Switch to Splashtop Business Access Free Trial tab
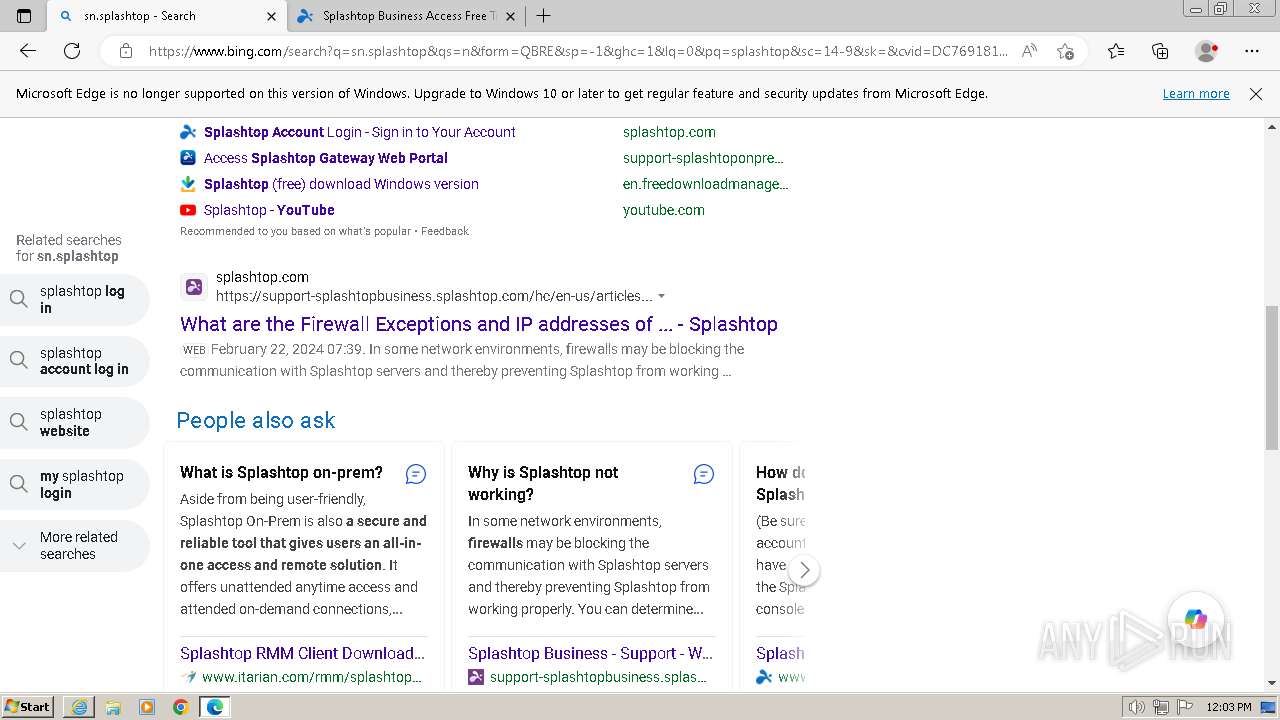The height and width of the screenshot is (720, 1280). [405, 16]
